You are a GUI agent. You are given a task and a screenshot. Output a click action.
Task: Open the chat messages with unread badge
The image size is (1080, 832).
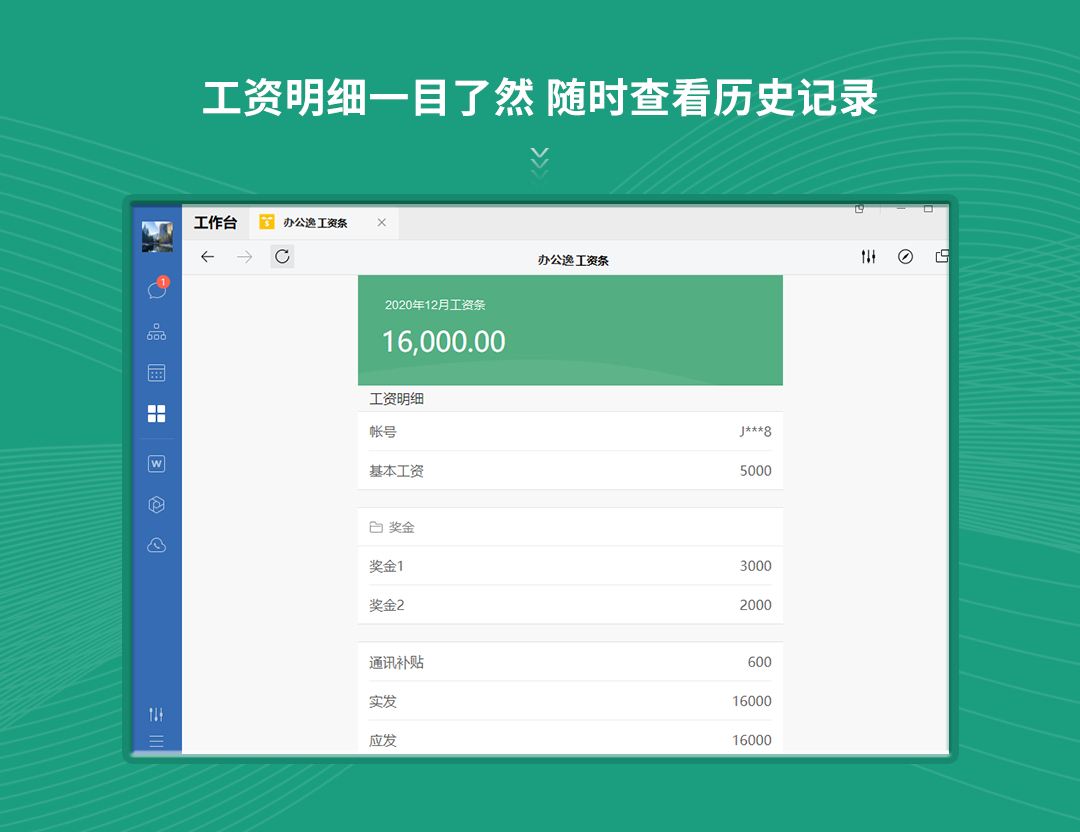point(156,290)
